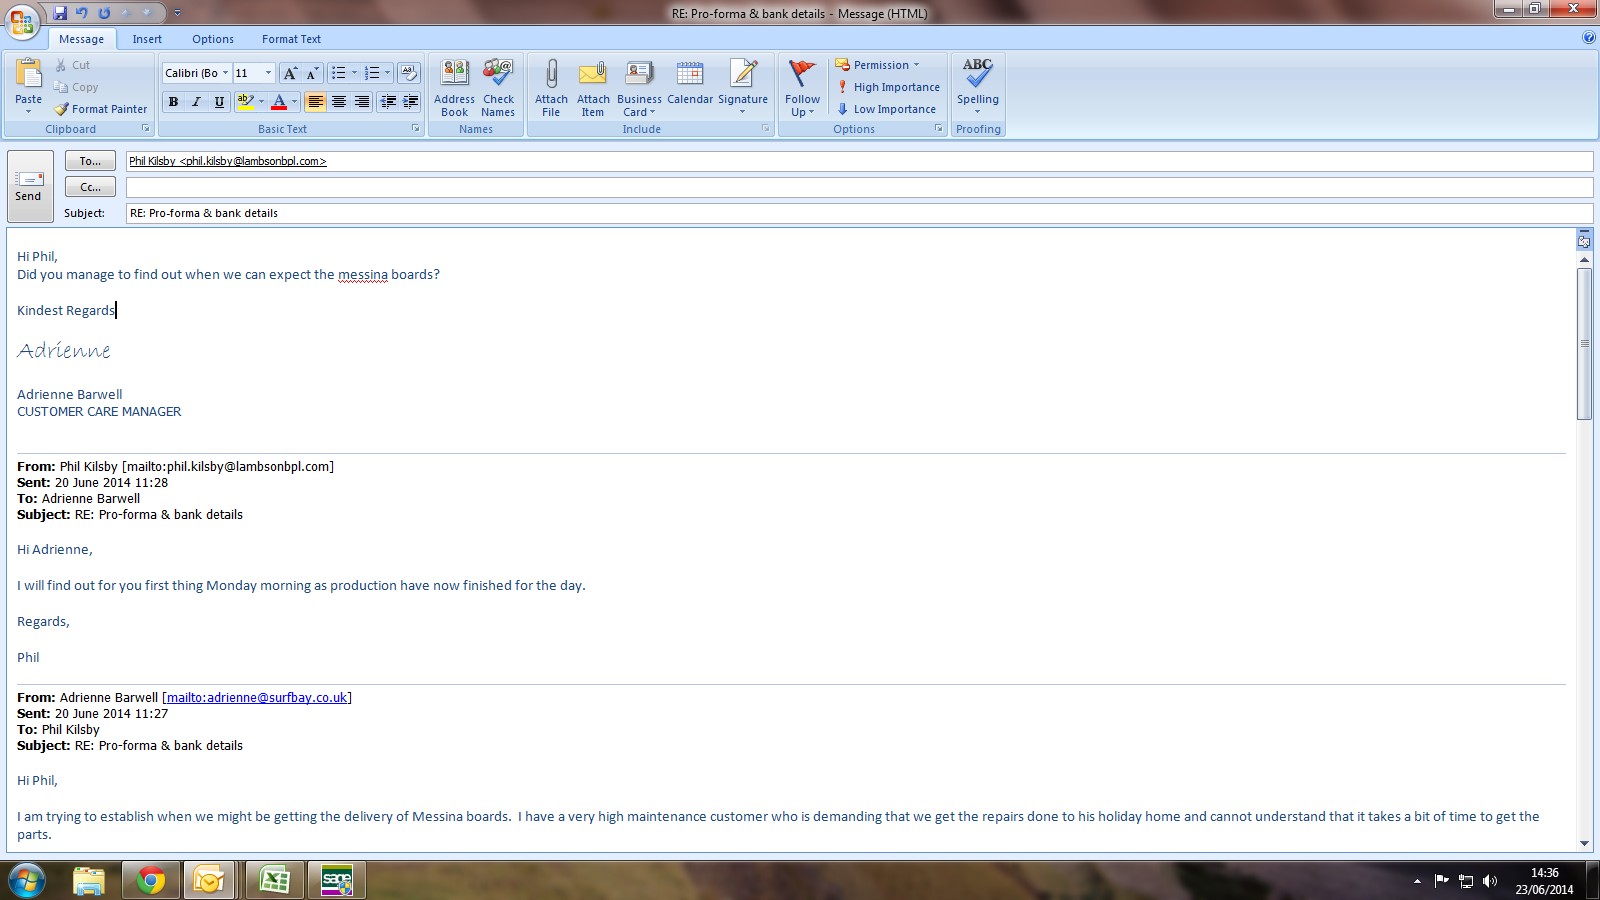1600x900 pixels.
Task: Open Excel from the taskbar
Action: pyautogui.click(x=275, y=880)
